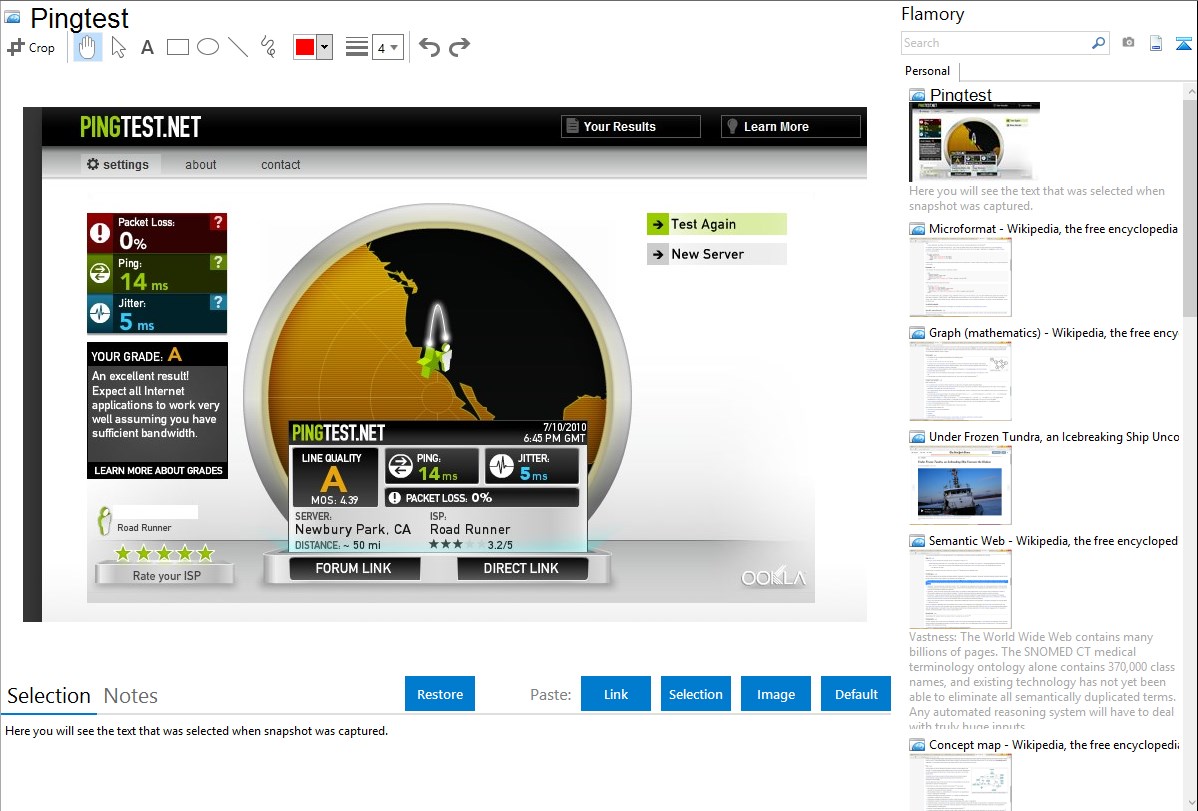1198x811 pixels.
Task: Click the search magnifier icon
Action: coord(1099,43)
